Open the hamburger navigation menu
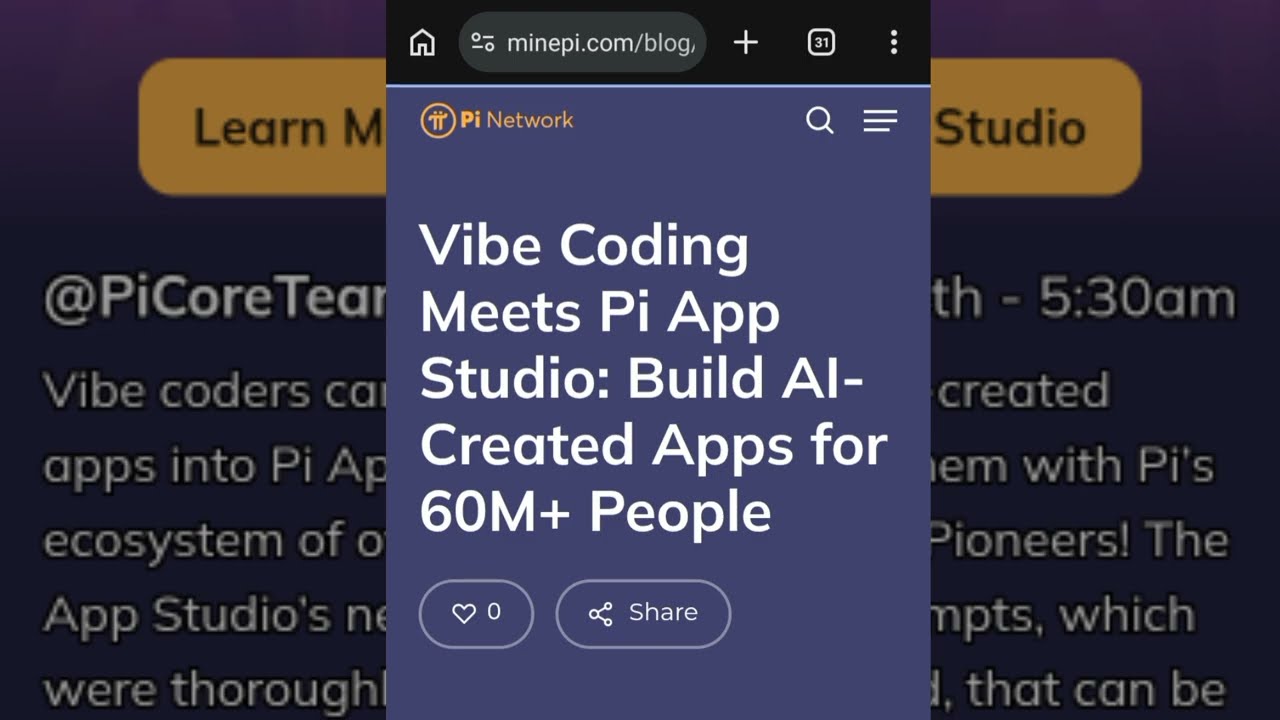 (880, 121)
